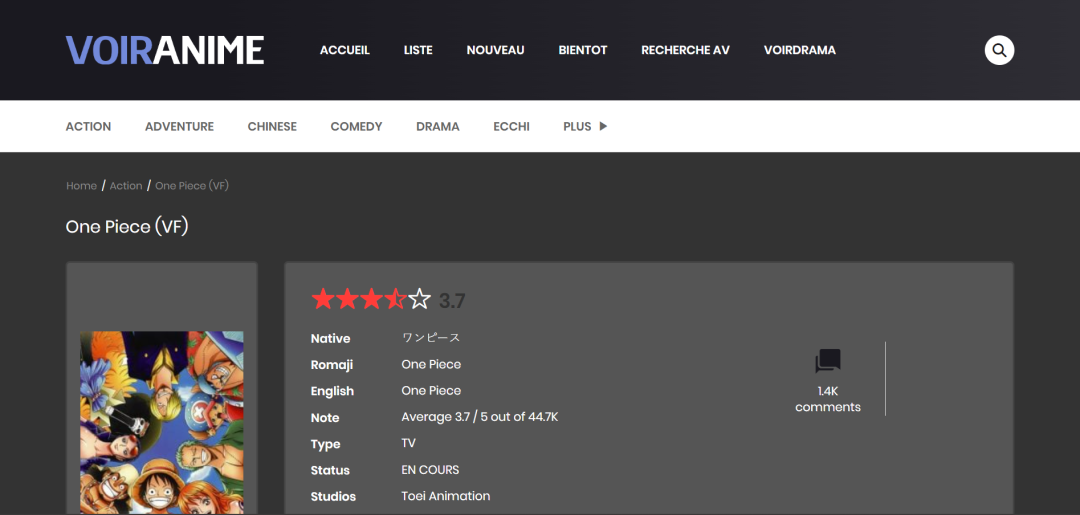The image size is (1080, 515).
Task: Select the CHINESE genre
Action: click(x=272, y=127)
